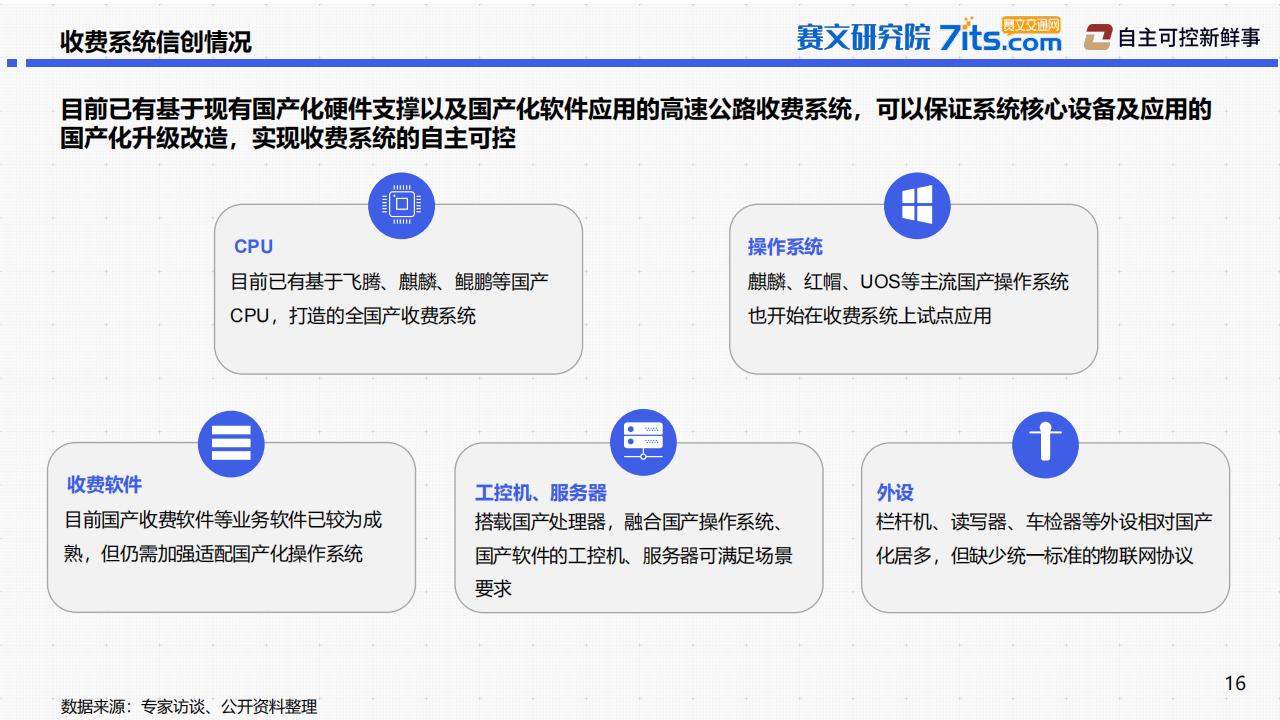Click the text 麒麟、红帽、UOS等主流国产操作系统
The image size is (1280, 720).
pyautogui.click(x=908, y=282)
